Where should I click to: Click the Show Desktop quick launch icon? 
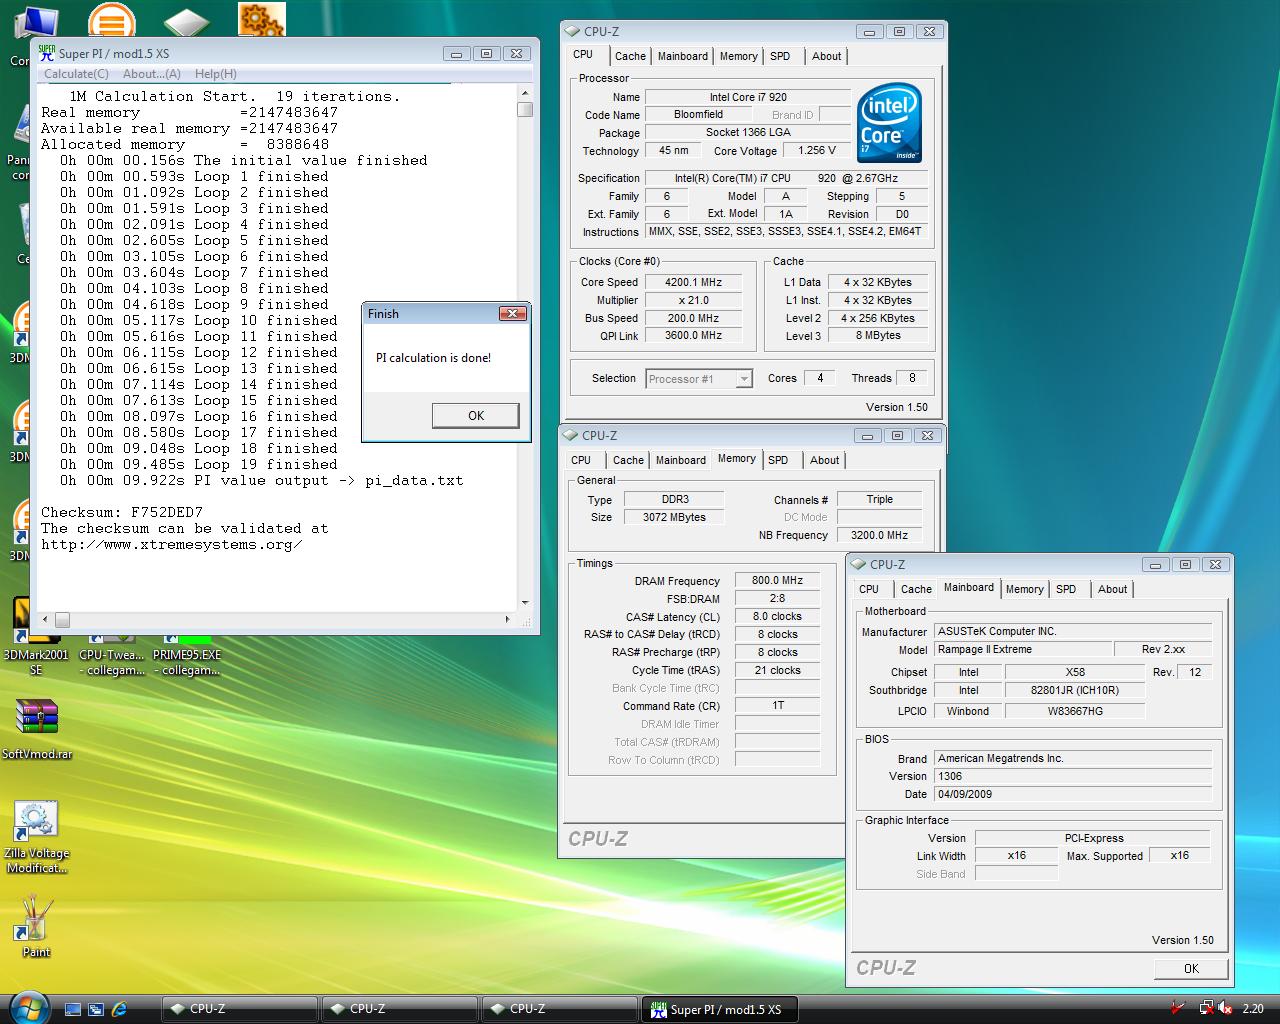click(73, 1009)
